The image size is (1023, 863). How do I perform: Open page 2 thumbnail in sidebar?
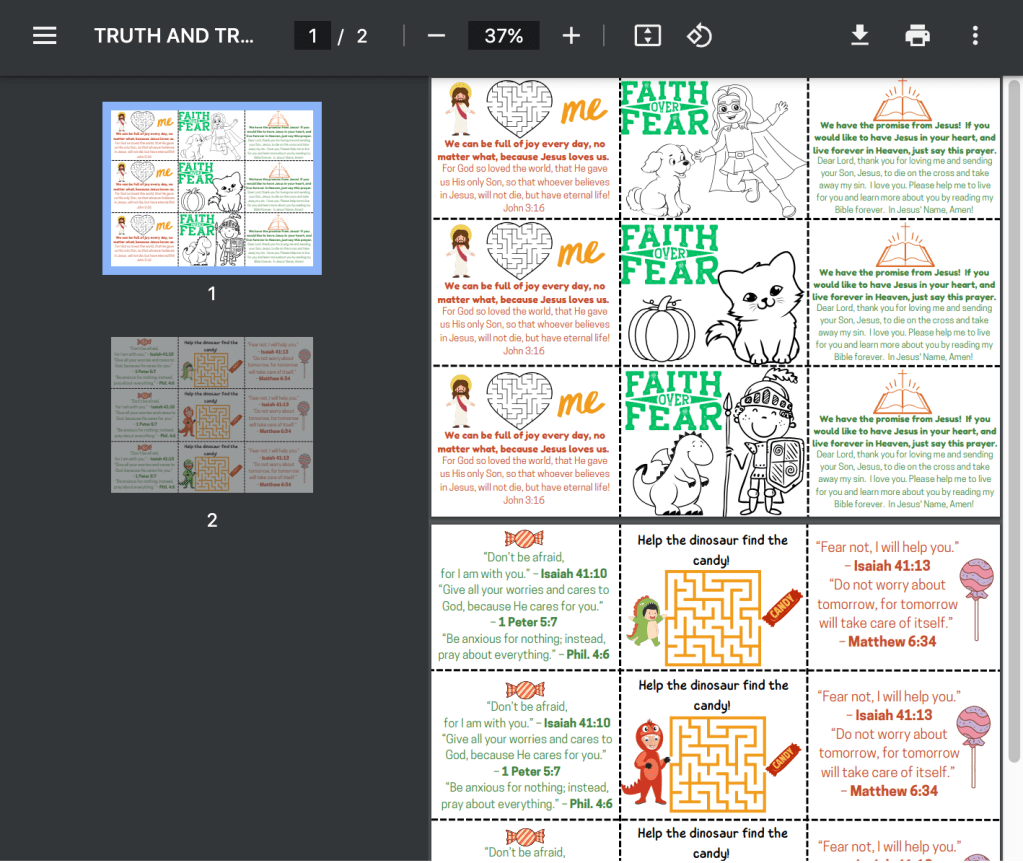tap(212, 414)
